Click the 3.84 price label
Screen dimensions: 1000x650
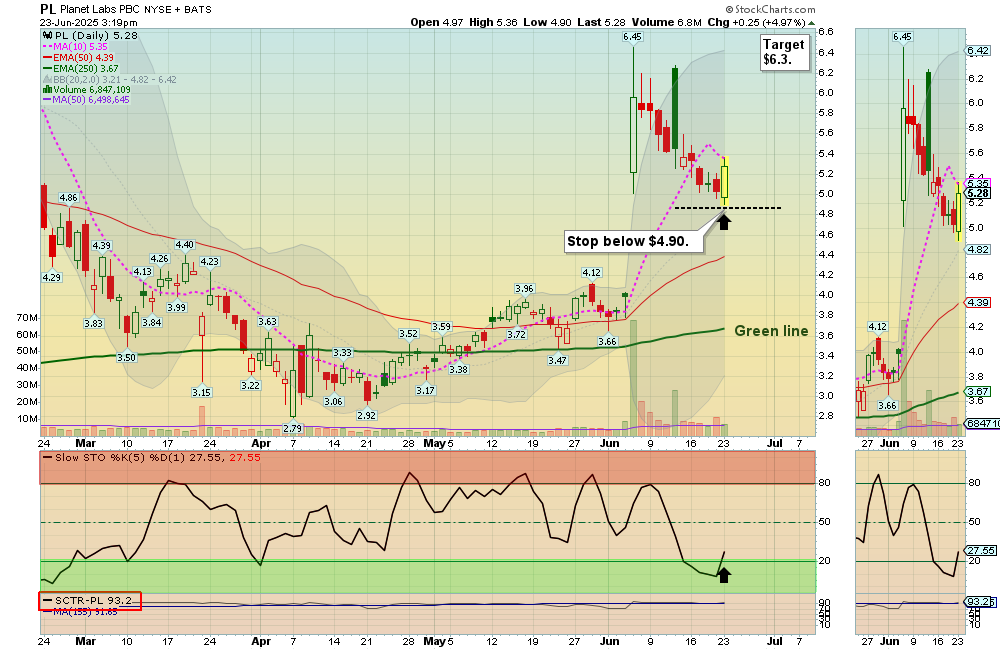152,323
